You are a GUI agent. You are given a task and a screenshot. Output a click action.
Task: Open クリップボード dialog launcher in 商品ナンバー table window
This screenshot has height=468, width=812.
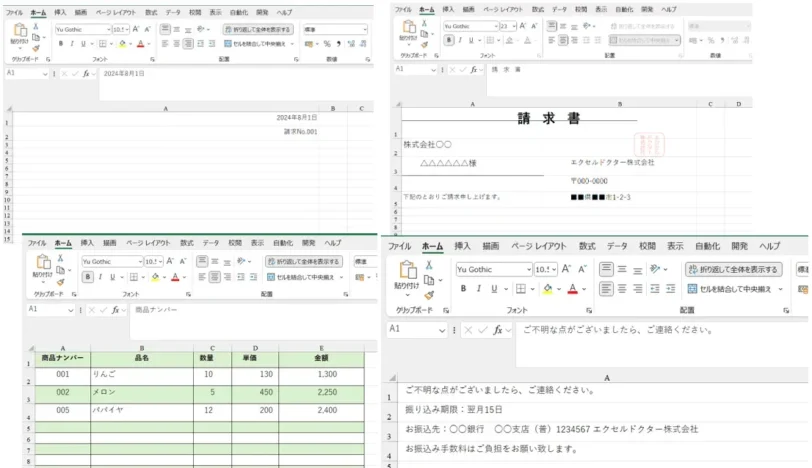pos(74,294)
